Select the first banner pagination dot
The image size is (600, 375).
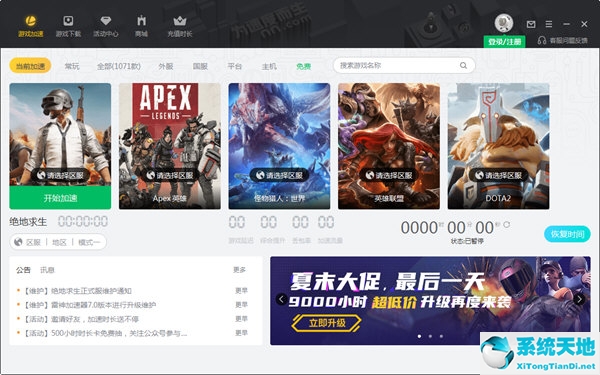click(x=419, y=336)
